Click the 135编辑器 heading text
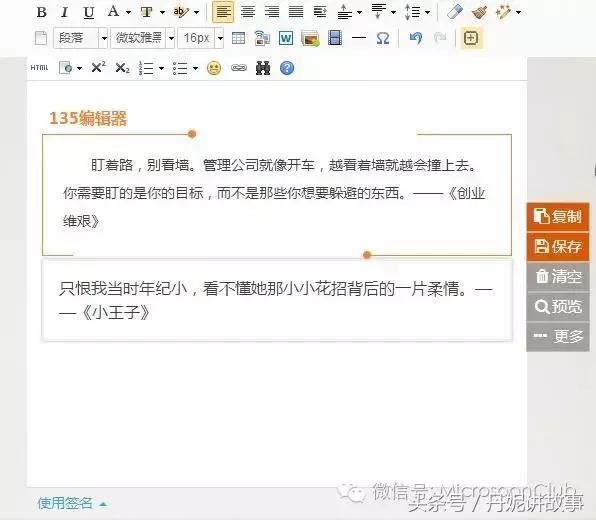The height and width of the screenshot is (520, 596). pos(88,118)
